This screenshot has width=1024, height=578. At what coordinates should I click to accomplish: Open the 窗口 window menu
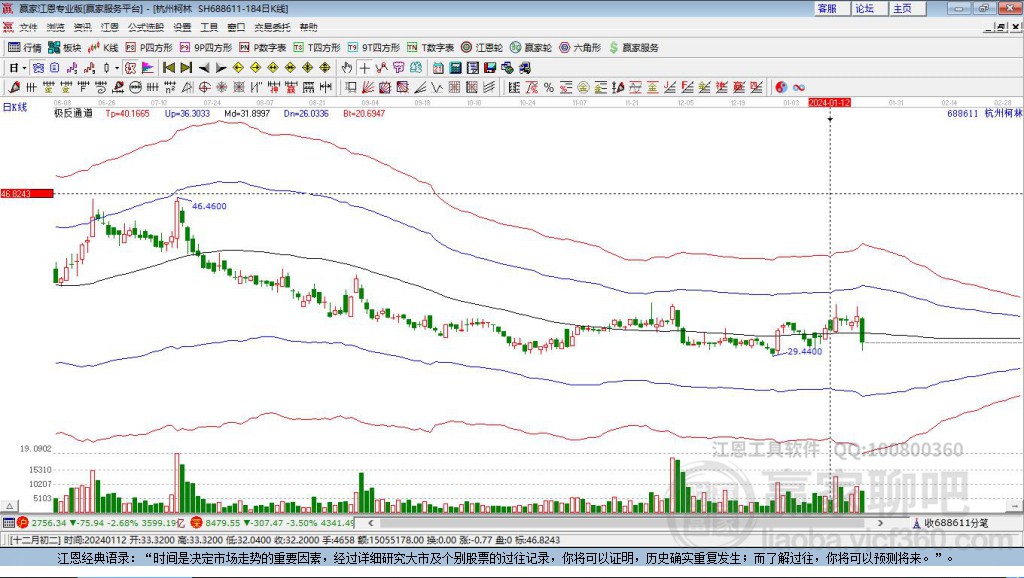[236, 27]
